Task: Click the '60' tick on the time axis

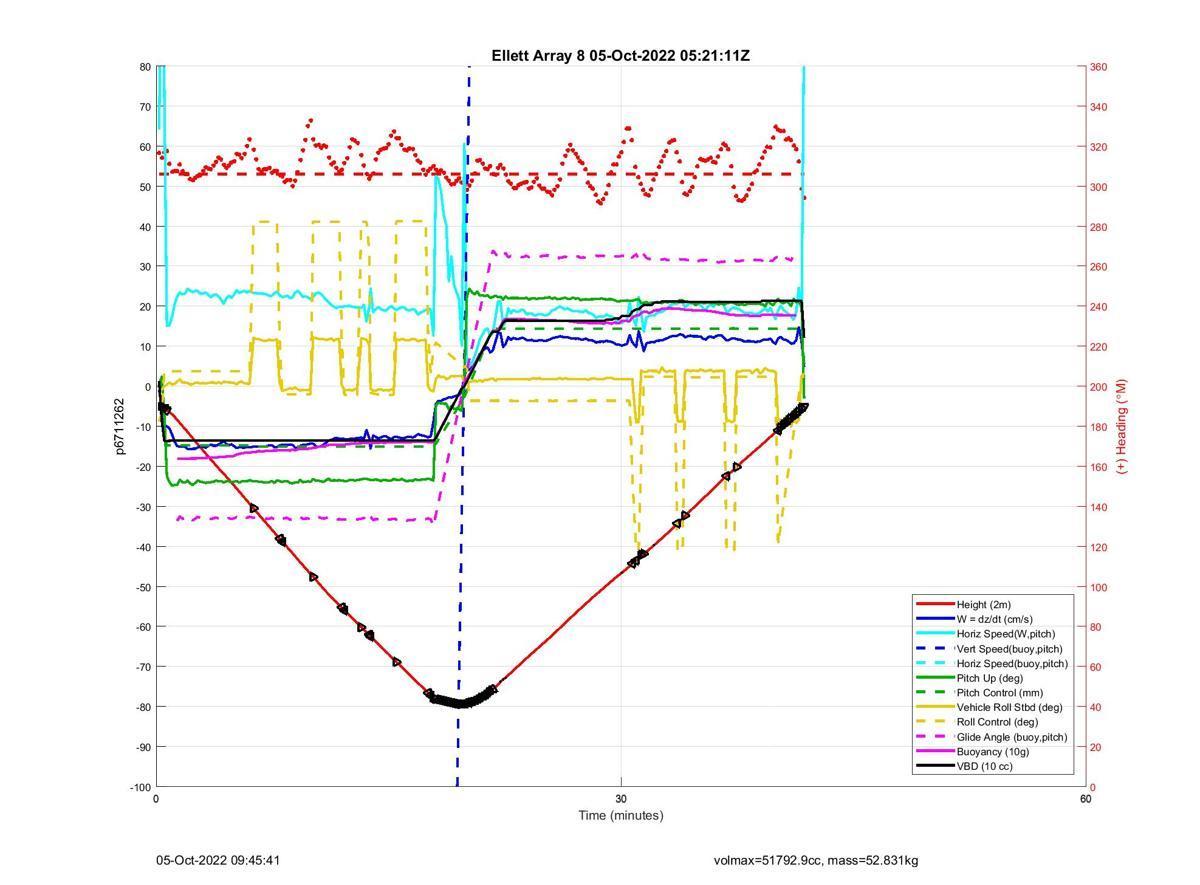Action: point(1085,799)
